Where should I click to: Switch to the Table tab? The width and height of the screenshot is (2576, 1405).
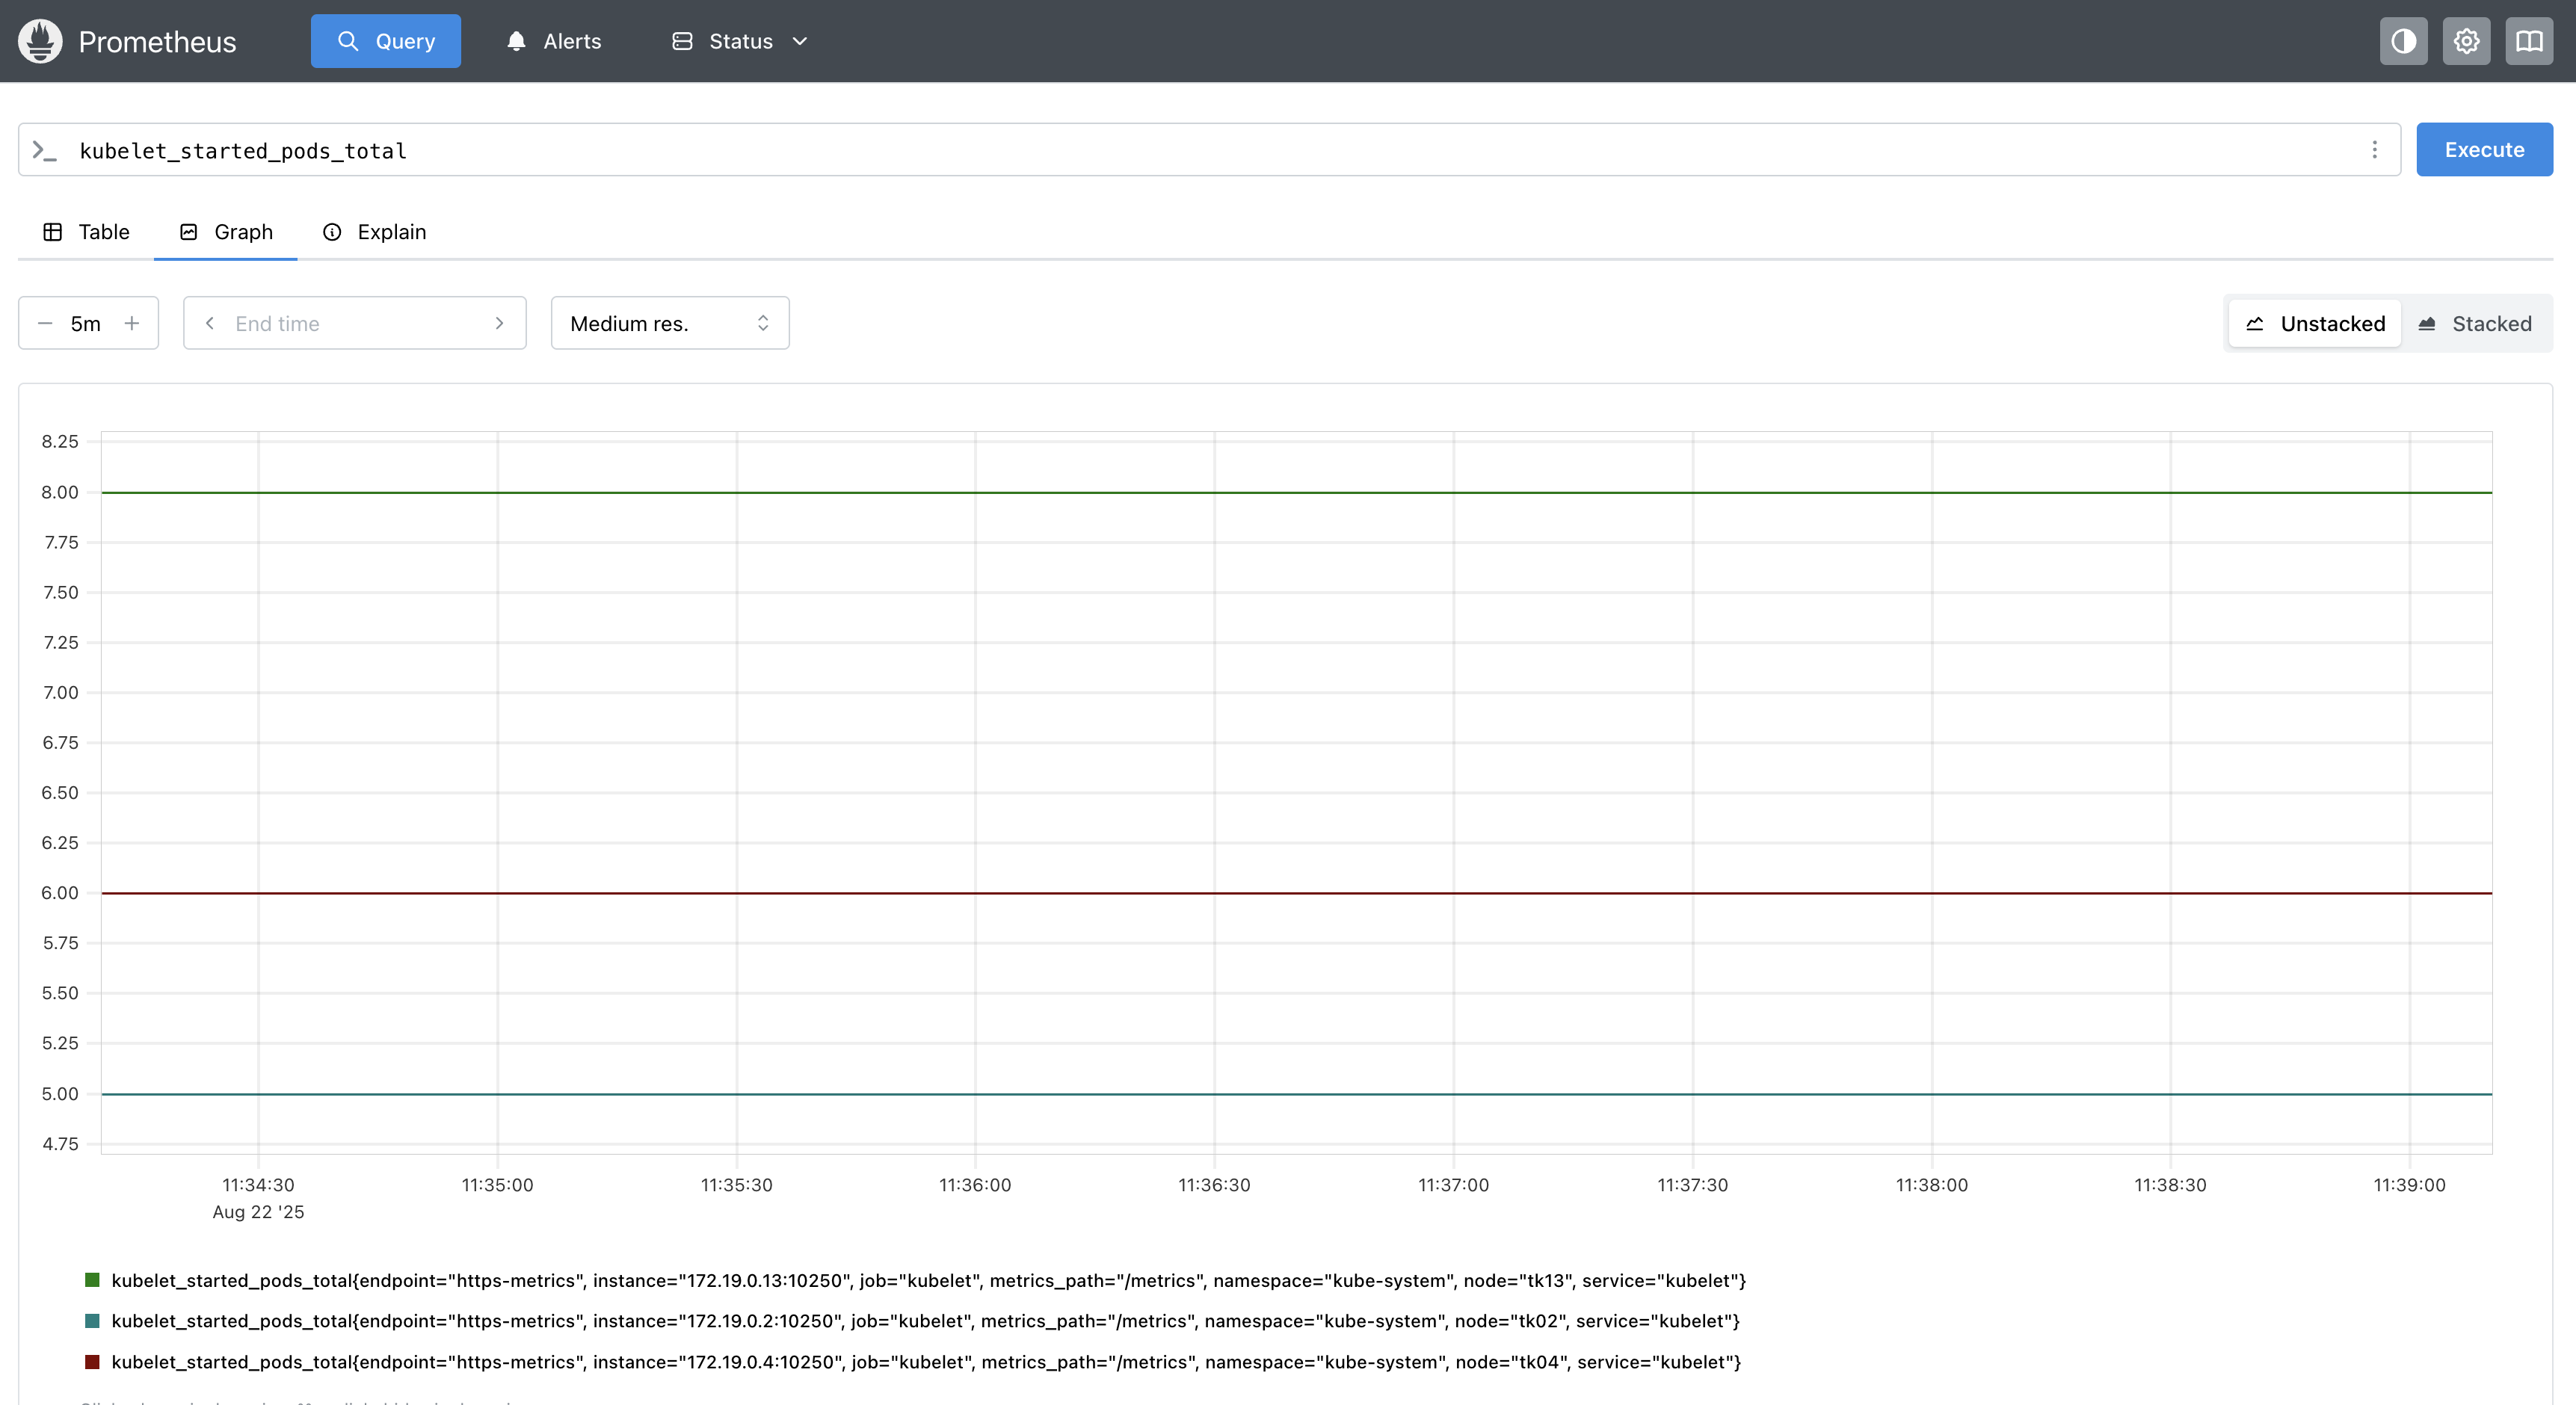[87, 232]
